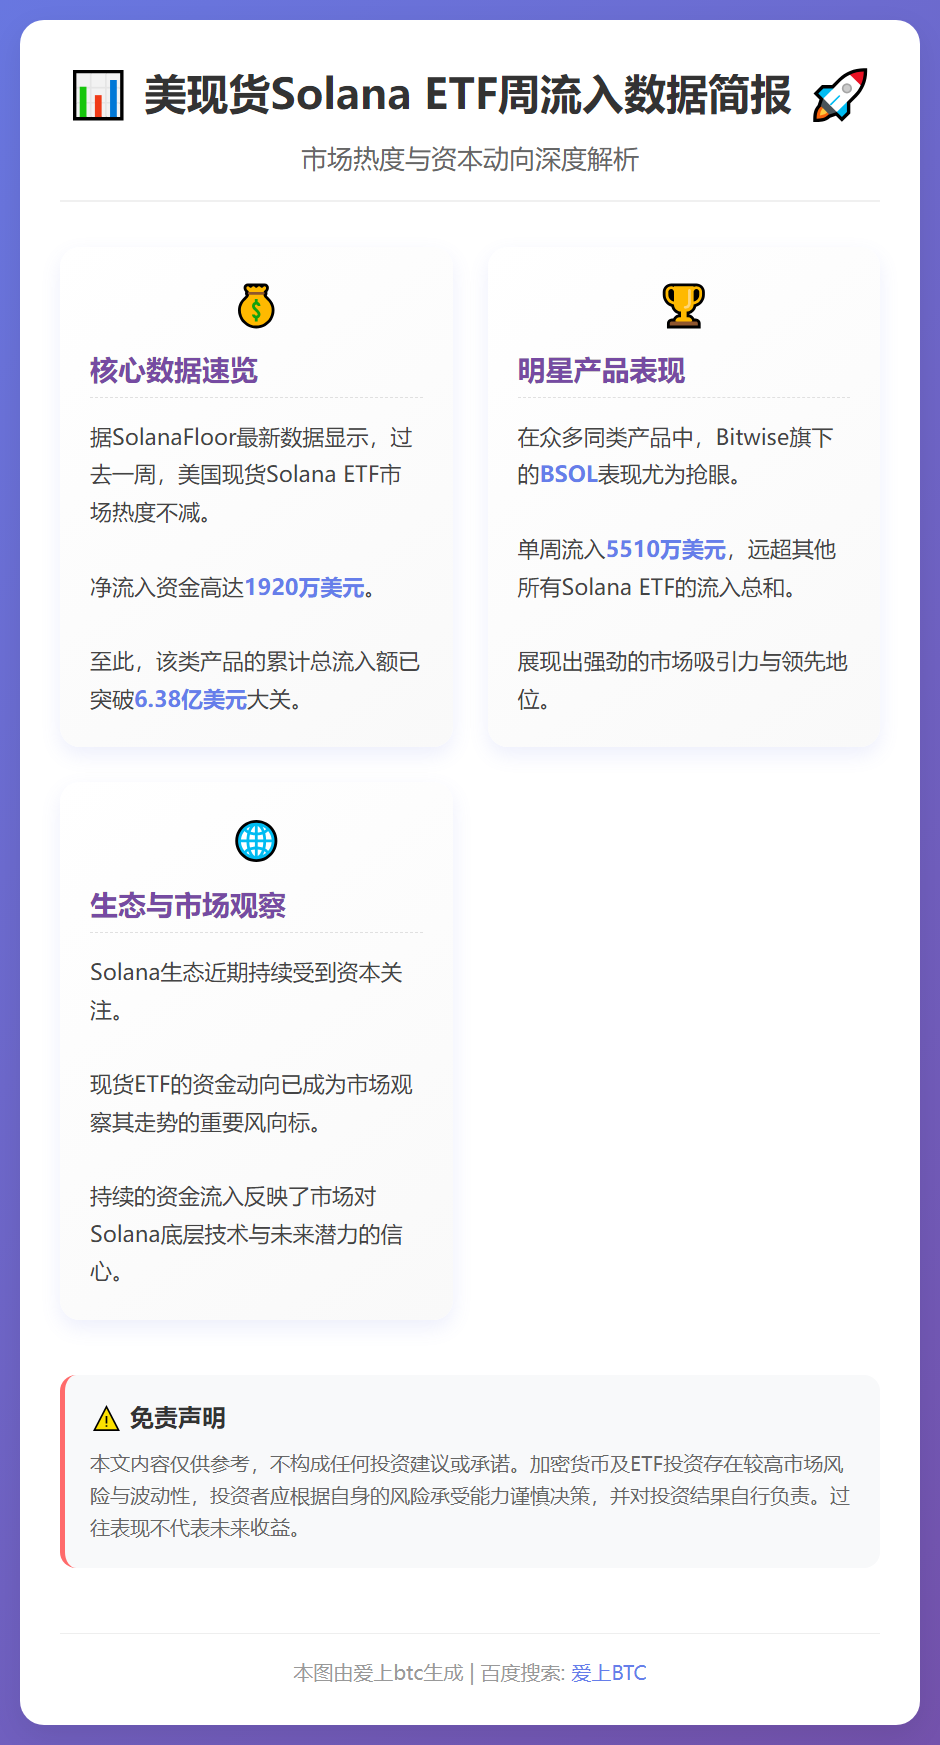Screen dimensions: 940x1745
Task: Click the paragraph Solana生态近期持续受到资本关注
Action: tap(246, 991)
